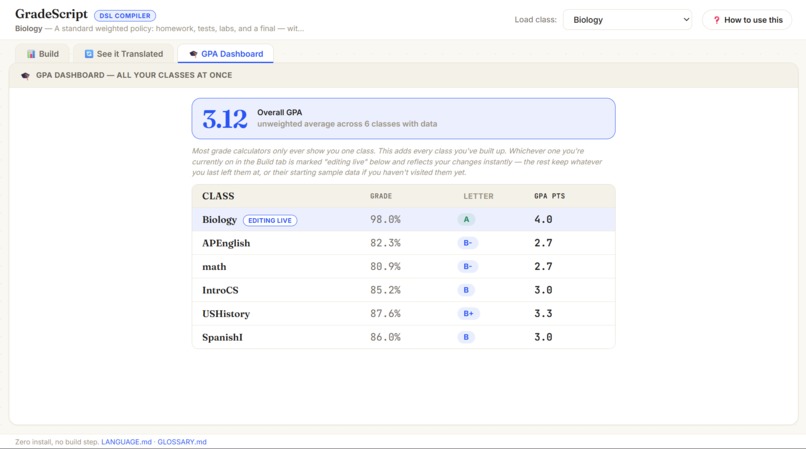Select the GPA Dashboard tab
806x449 pixels.
tap(226, 53)
